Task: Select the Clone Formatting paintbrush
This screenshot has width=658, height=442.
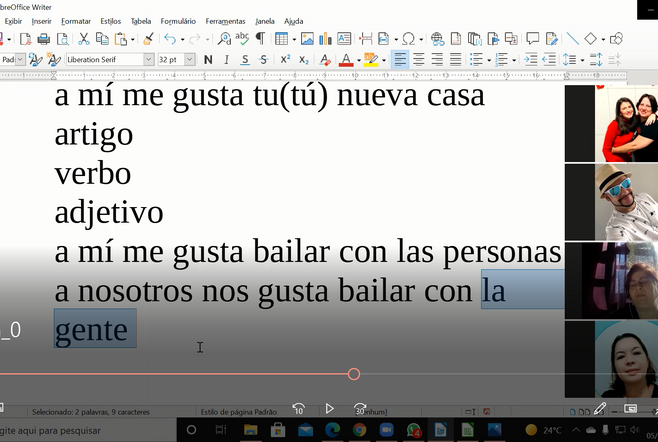Action: click(148, 39)
